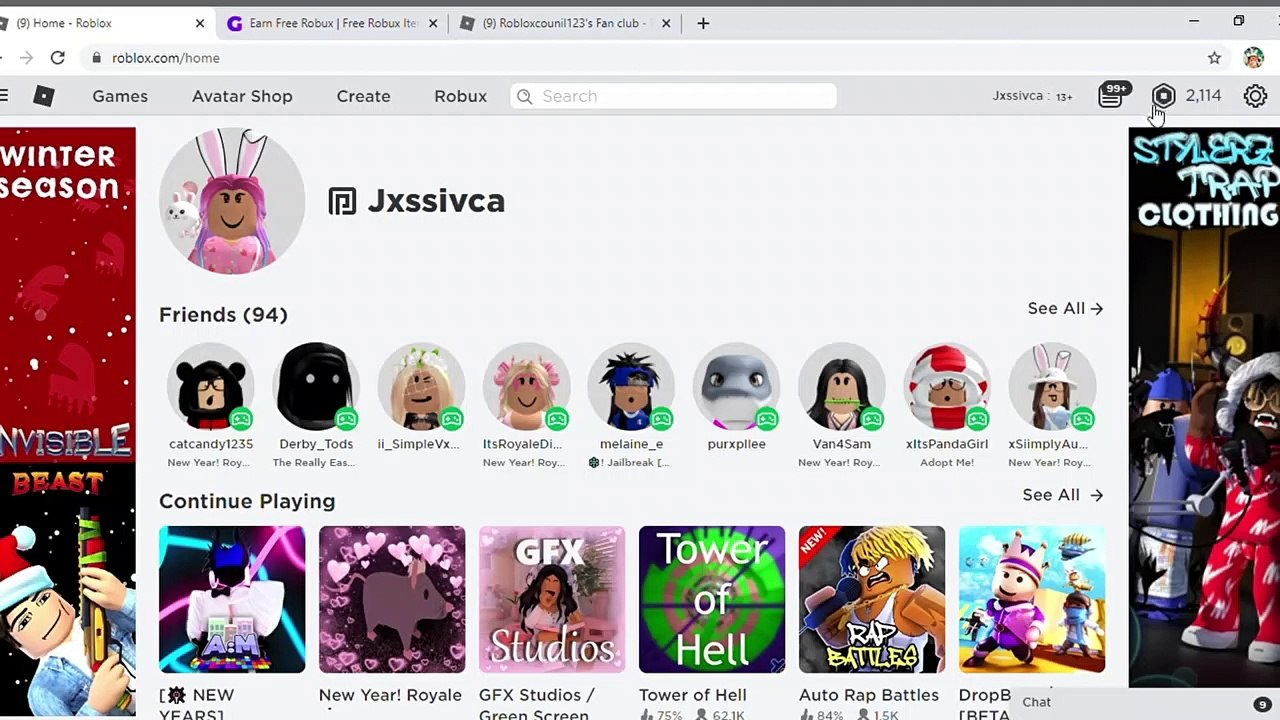
Task: Click in-game status icon on xItsPandaGirl
Action: click(x=977, y=419)
